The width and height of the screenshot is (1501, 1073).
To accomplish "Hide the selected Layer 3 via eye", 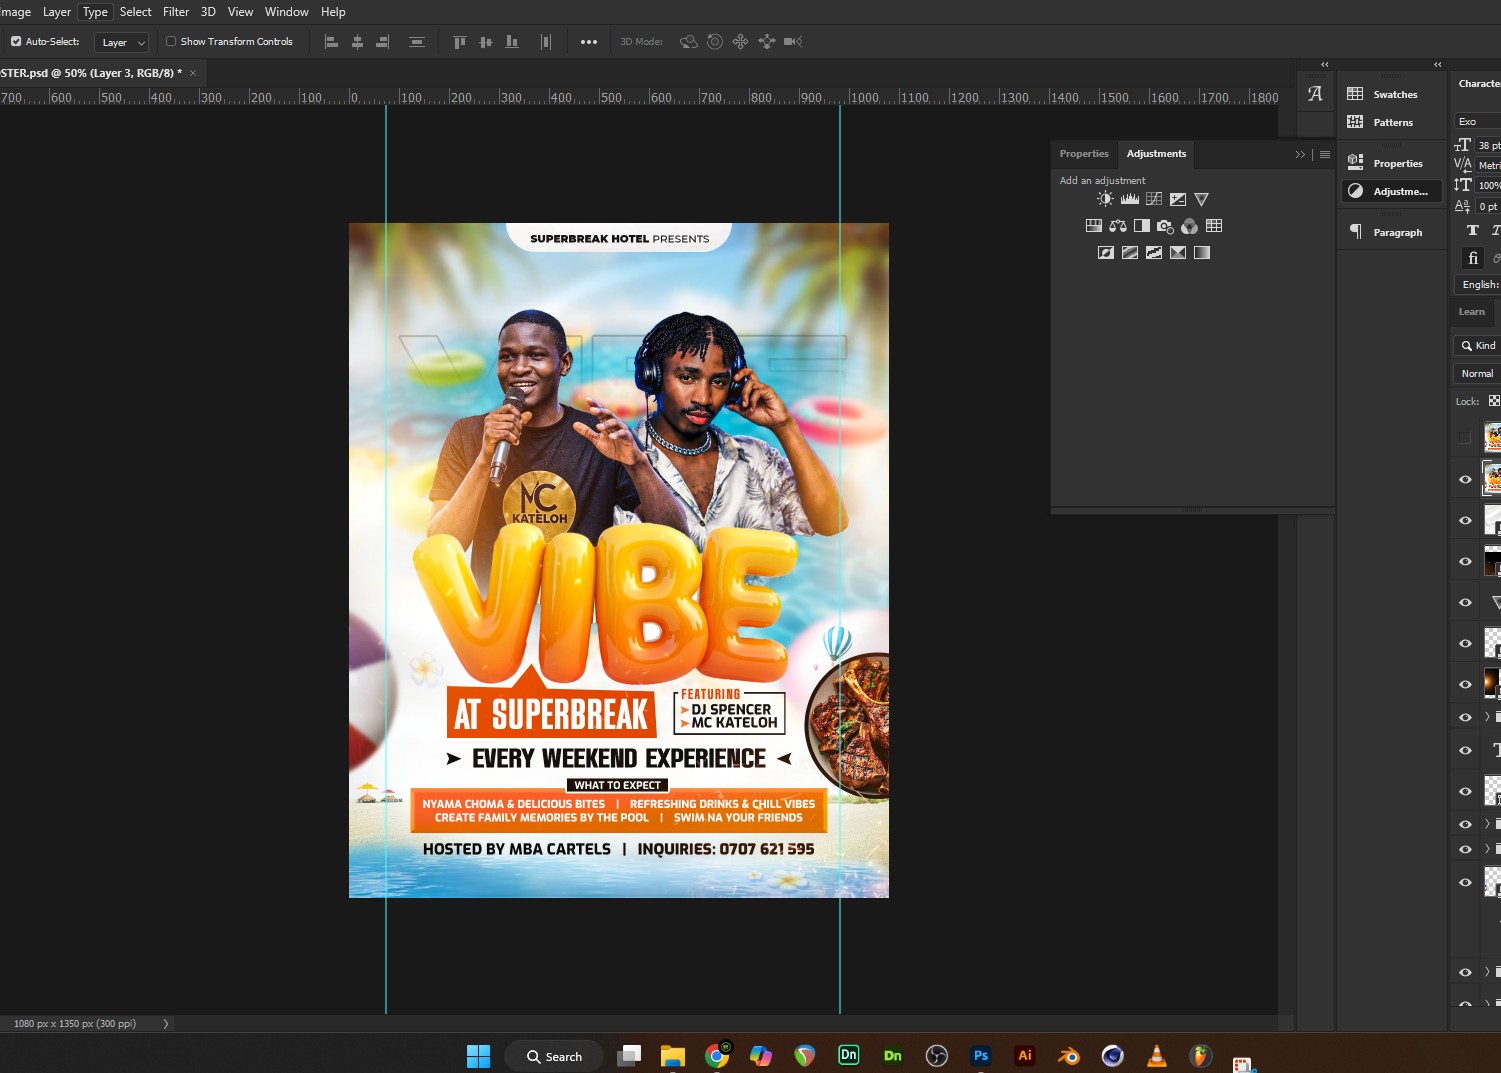I will 1465,479.
